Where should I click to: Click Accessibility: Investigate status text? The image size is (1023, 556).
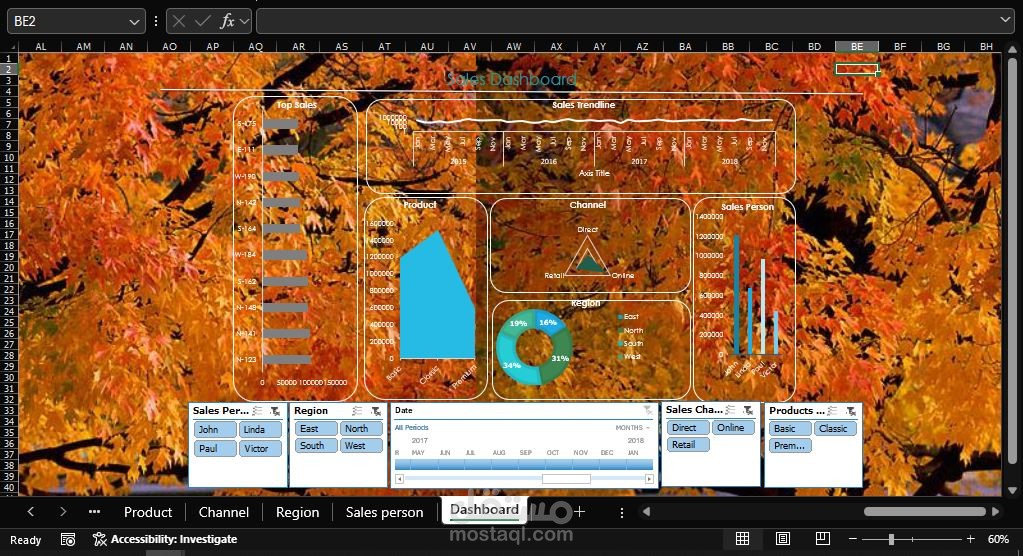pos(174,540)
